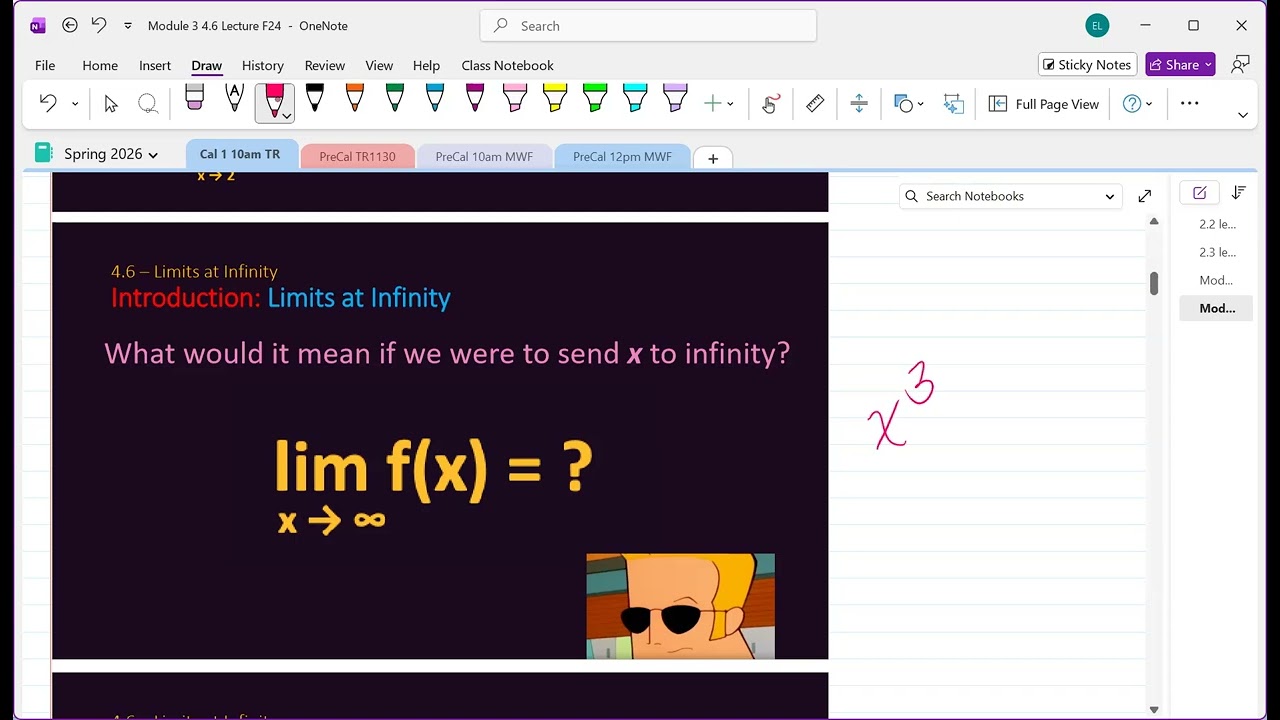Choose the Lasso Select tool

[x=148, y=103]
